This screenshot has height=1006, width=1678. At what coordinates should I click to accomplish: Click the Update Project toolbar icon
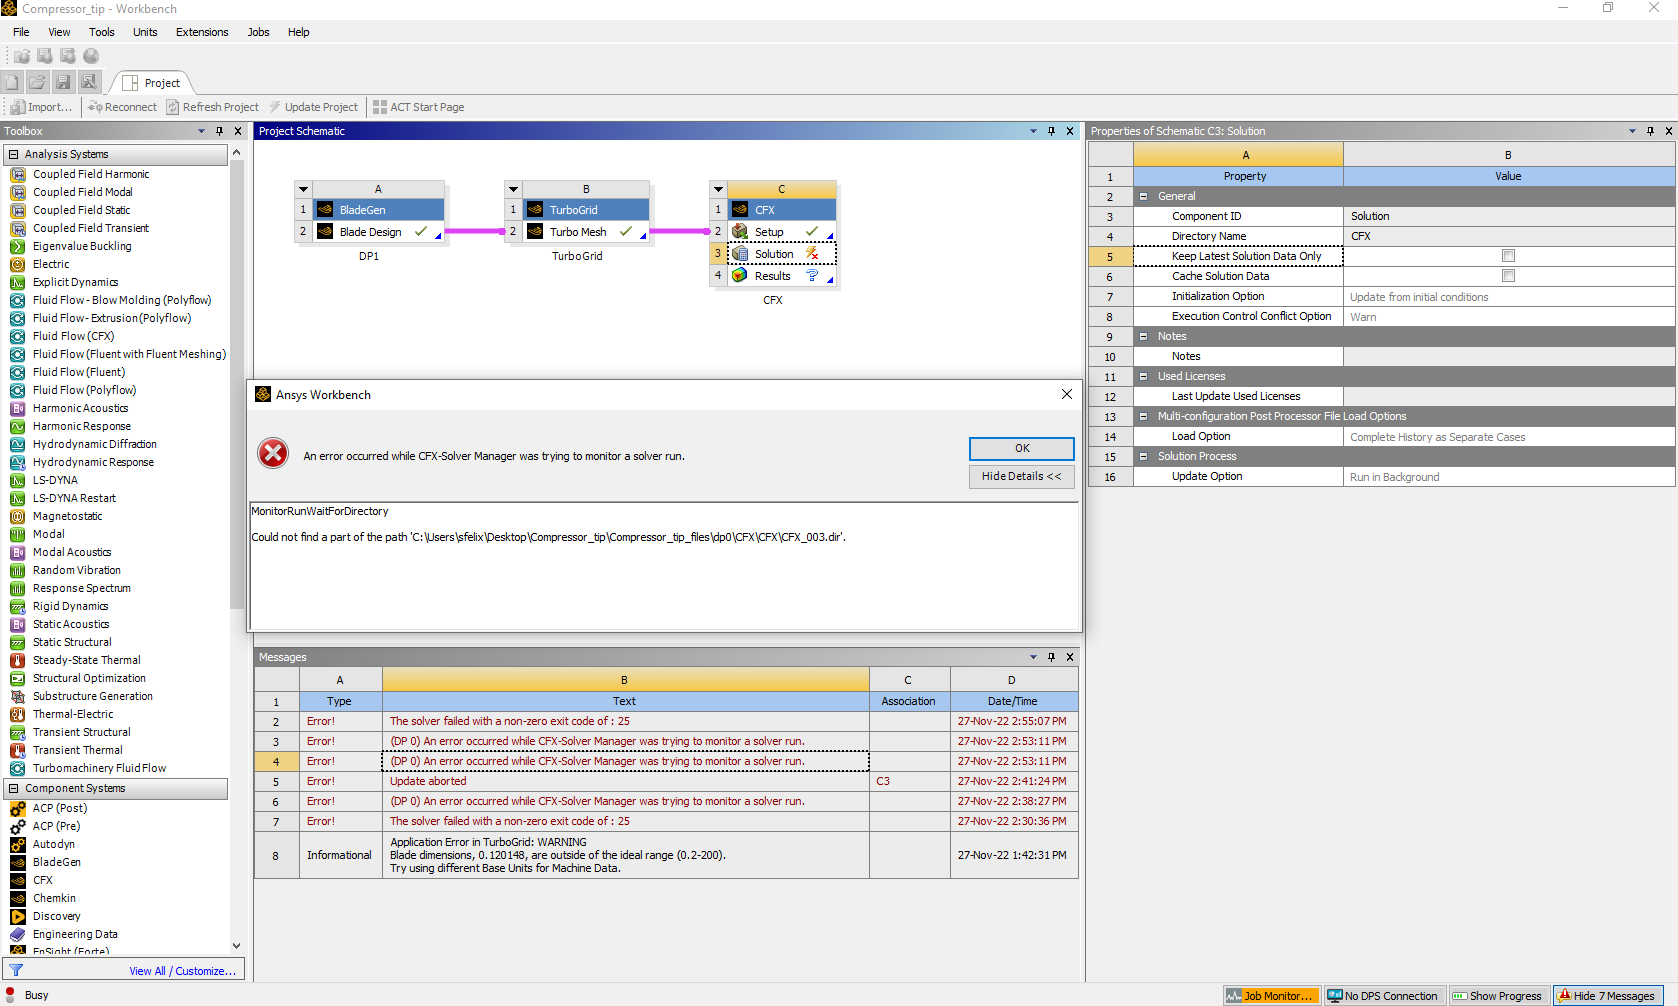[275, 107]
